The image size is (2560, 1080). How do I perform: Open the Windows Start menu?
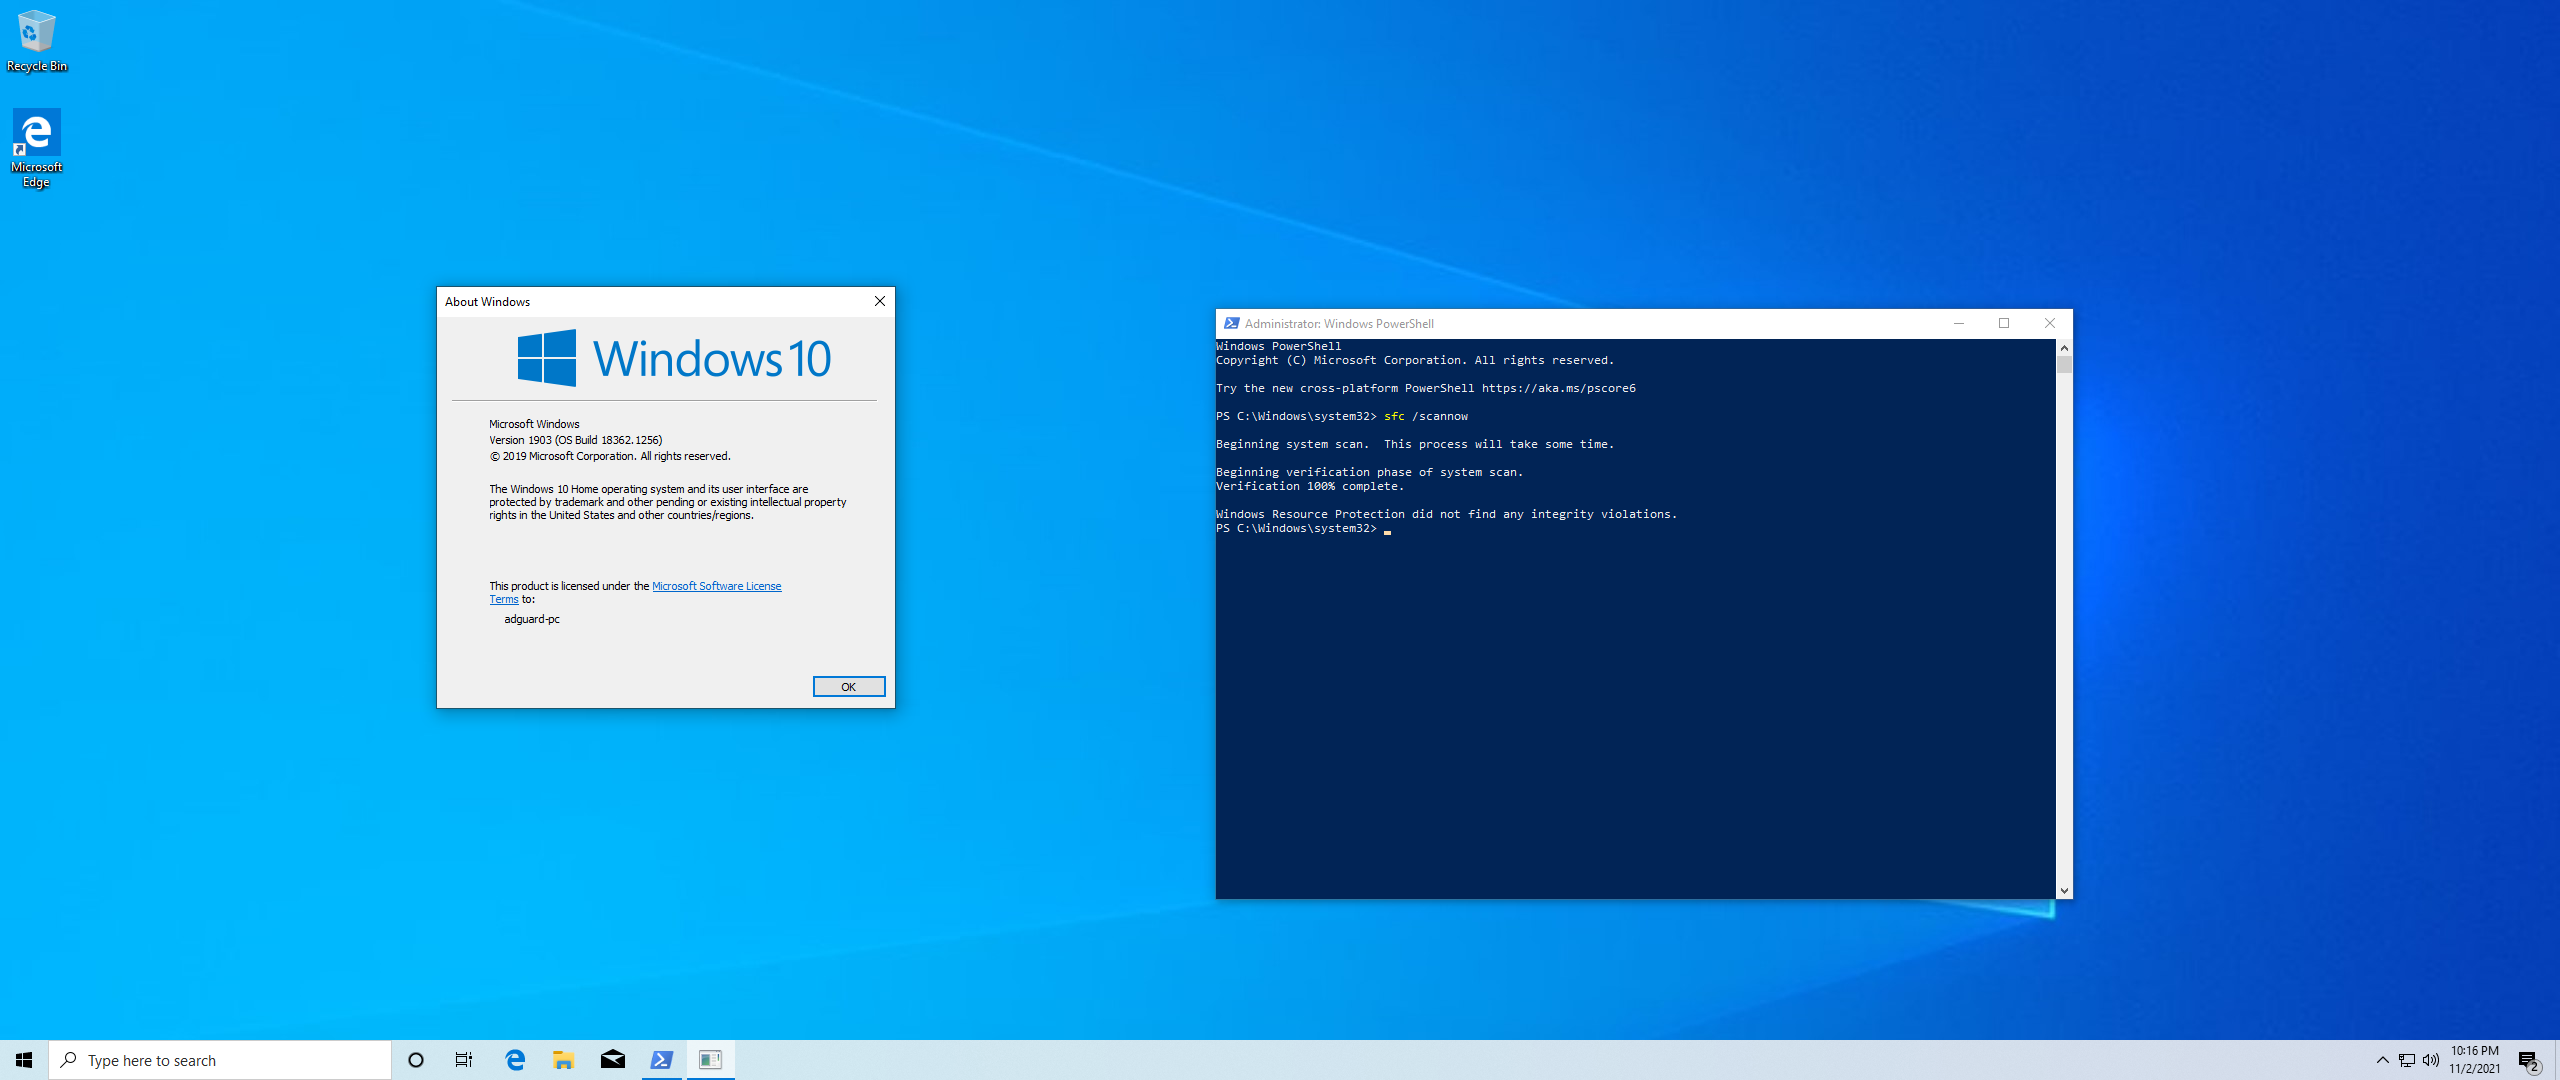tap(24, 1060)
